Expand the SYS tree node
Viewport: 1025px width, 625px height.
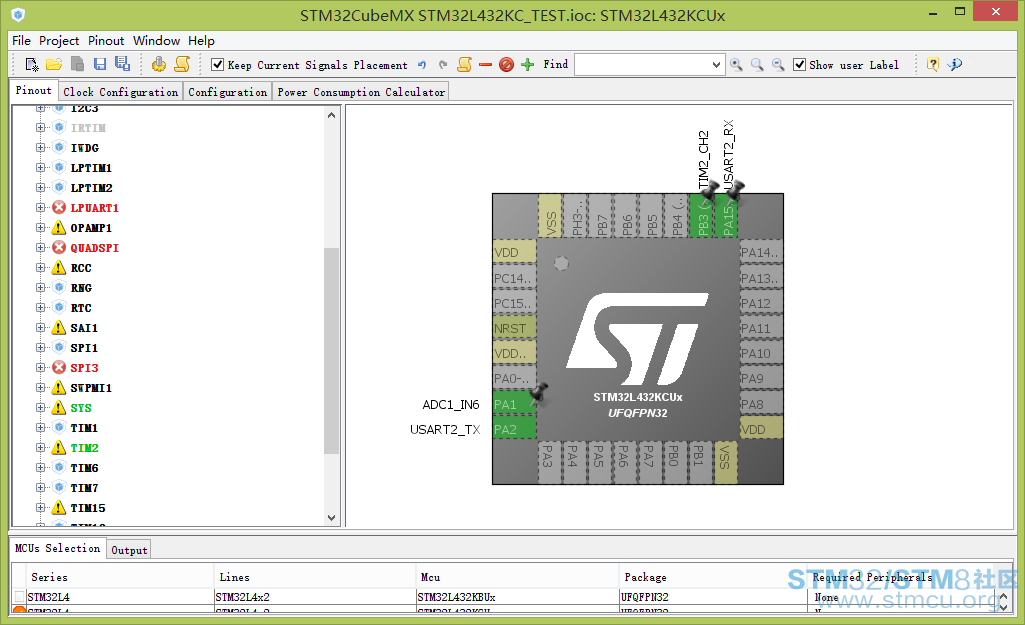(41, 407)
